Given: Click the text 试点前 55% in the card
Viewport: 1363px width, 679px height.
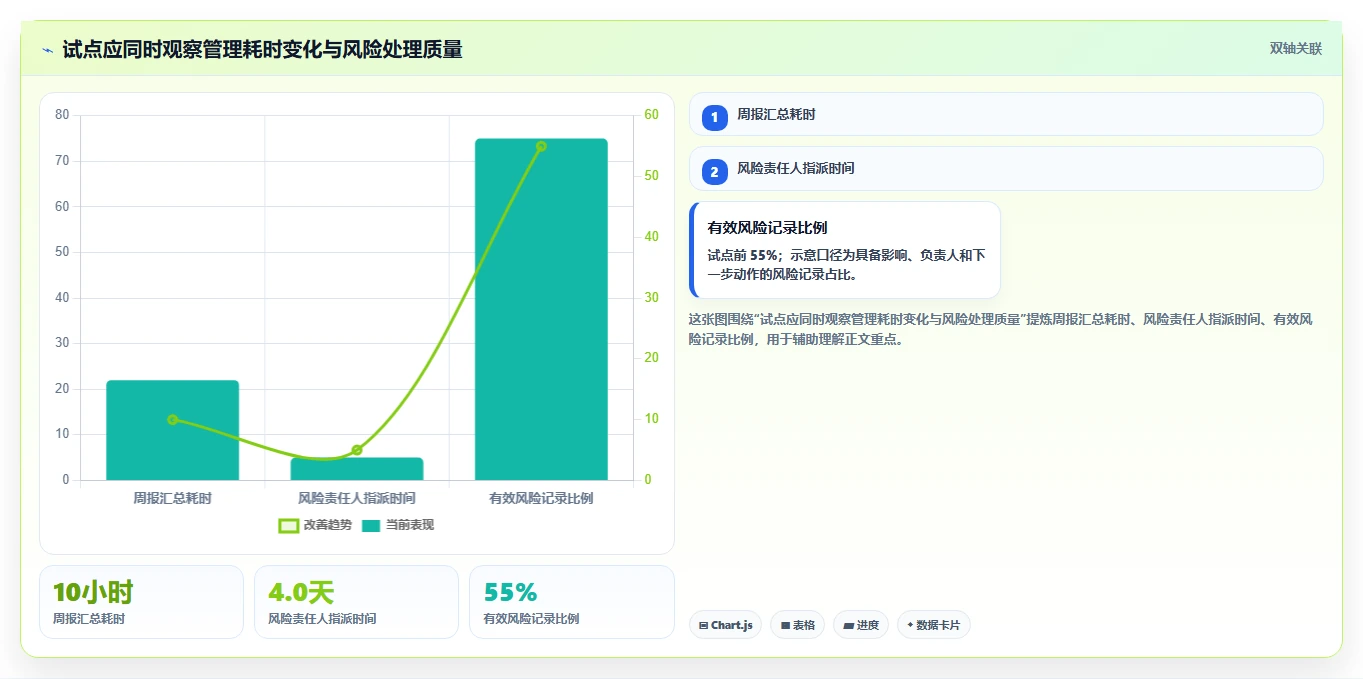Looking at the screenshot, I should coord(743,255).
